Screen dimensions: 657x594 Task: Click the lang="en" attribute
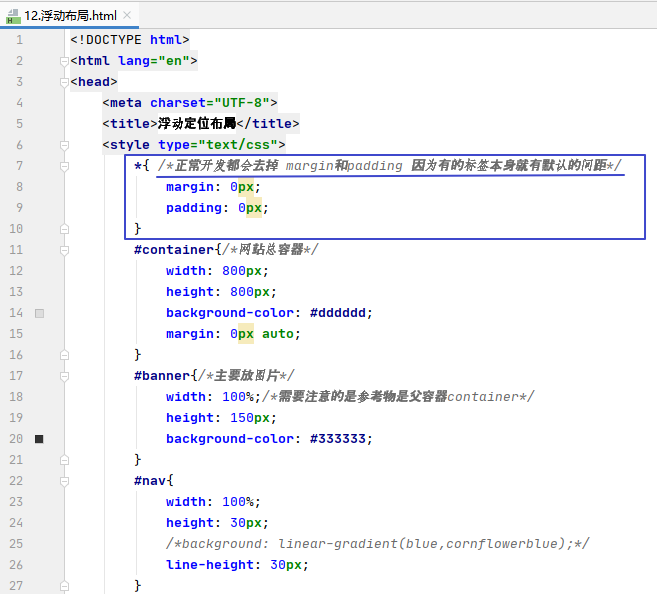[154, 61]
